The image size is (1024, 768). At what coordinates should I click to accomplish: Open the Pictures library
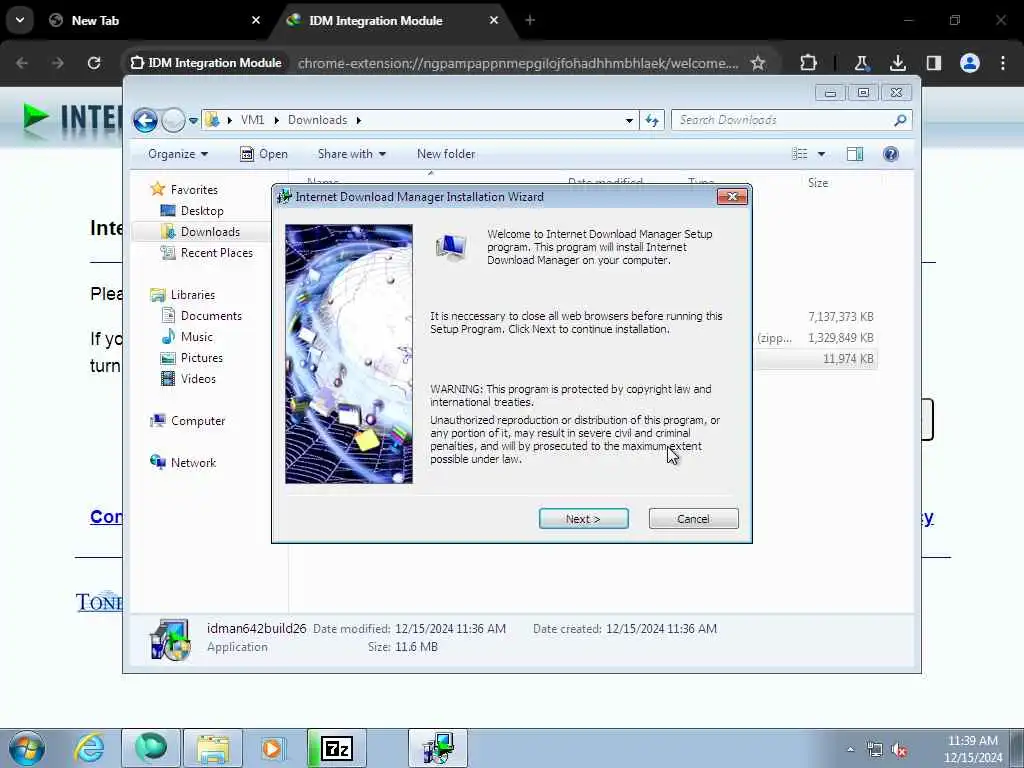201,358
